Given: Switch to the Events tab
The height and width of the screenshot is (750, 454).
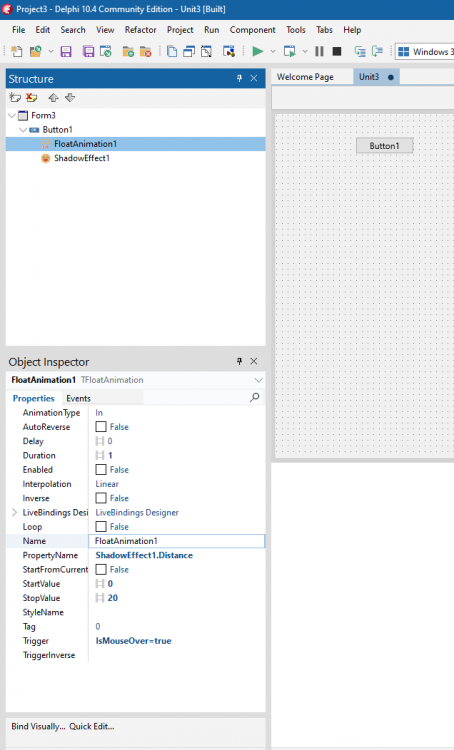Looking at the screenshot, I should [x=78, y=398].
